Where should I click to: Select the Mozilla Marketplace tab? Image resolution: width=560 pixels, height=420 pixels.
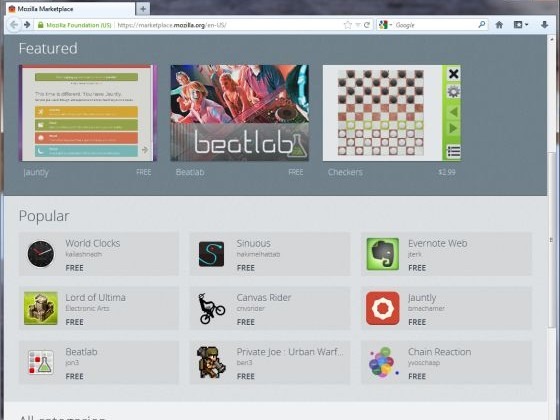click(x=71, y=9)
